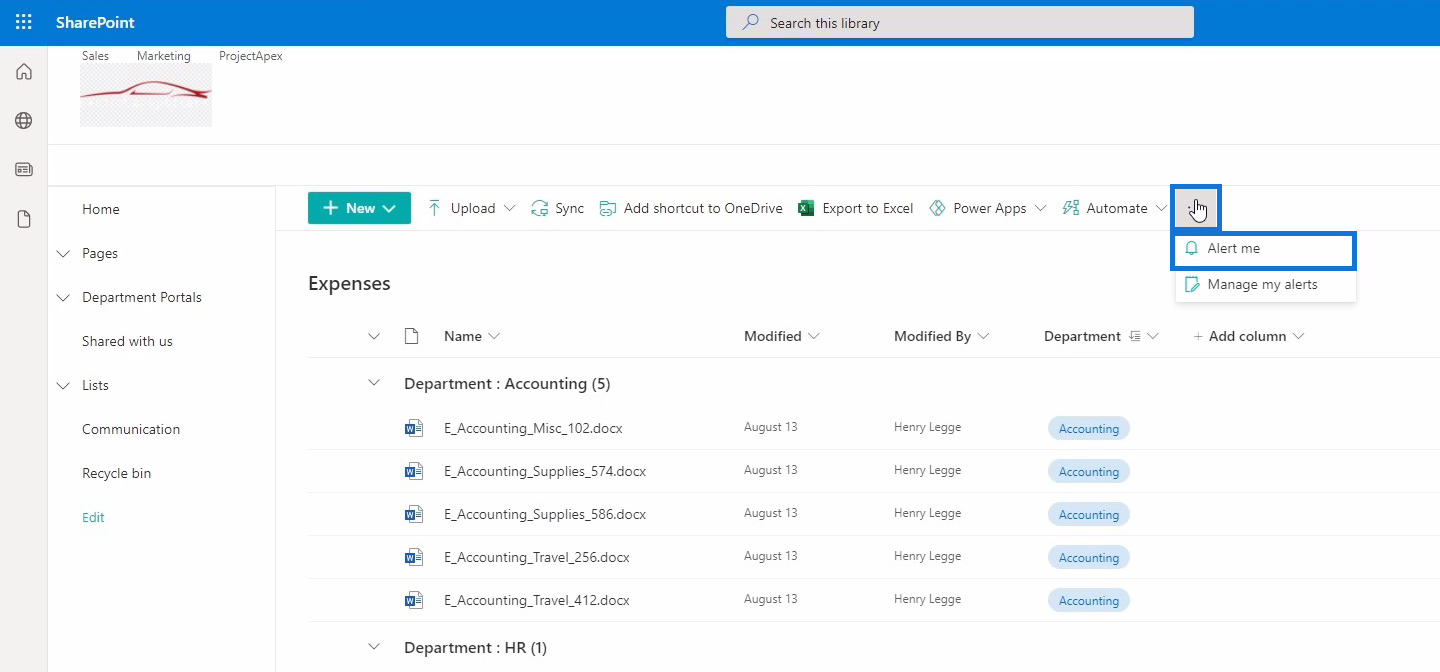The height and width of the screenshot is (672, 1440).
Task: Open the ProjectApex top navigation link
Action: click(x=251, y=56)
